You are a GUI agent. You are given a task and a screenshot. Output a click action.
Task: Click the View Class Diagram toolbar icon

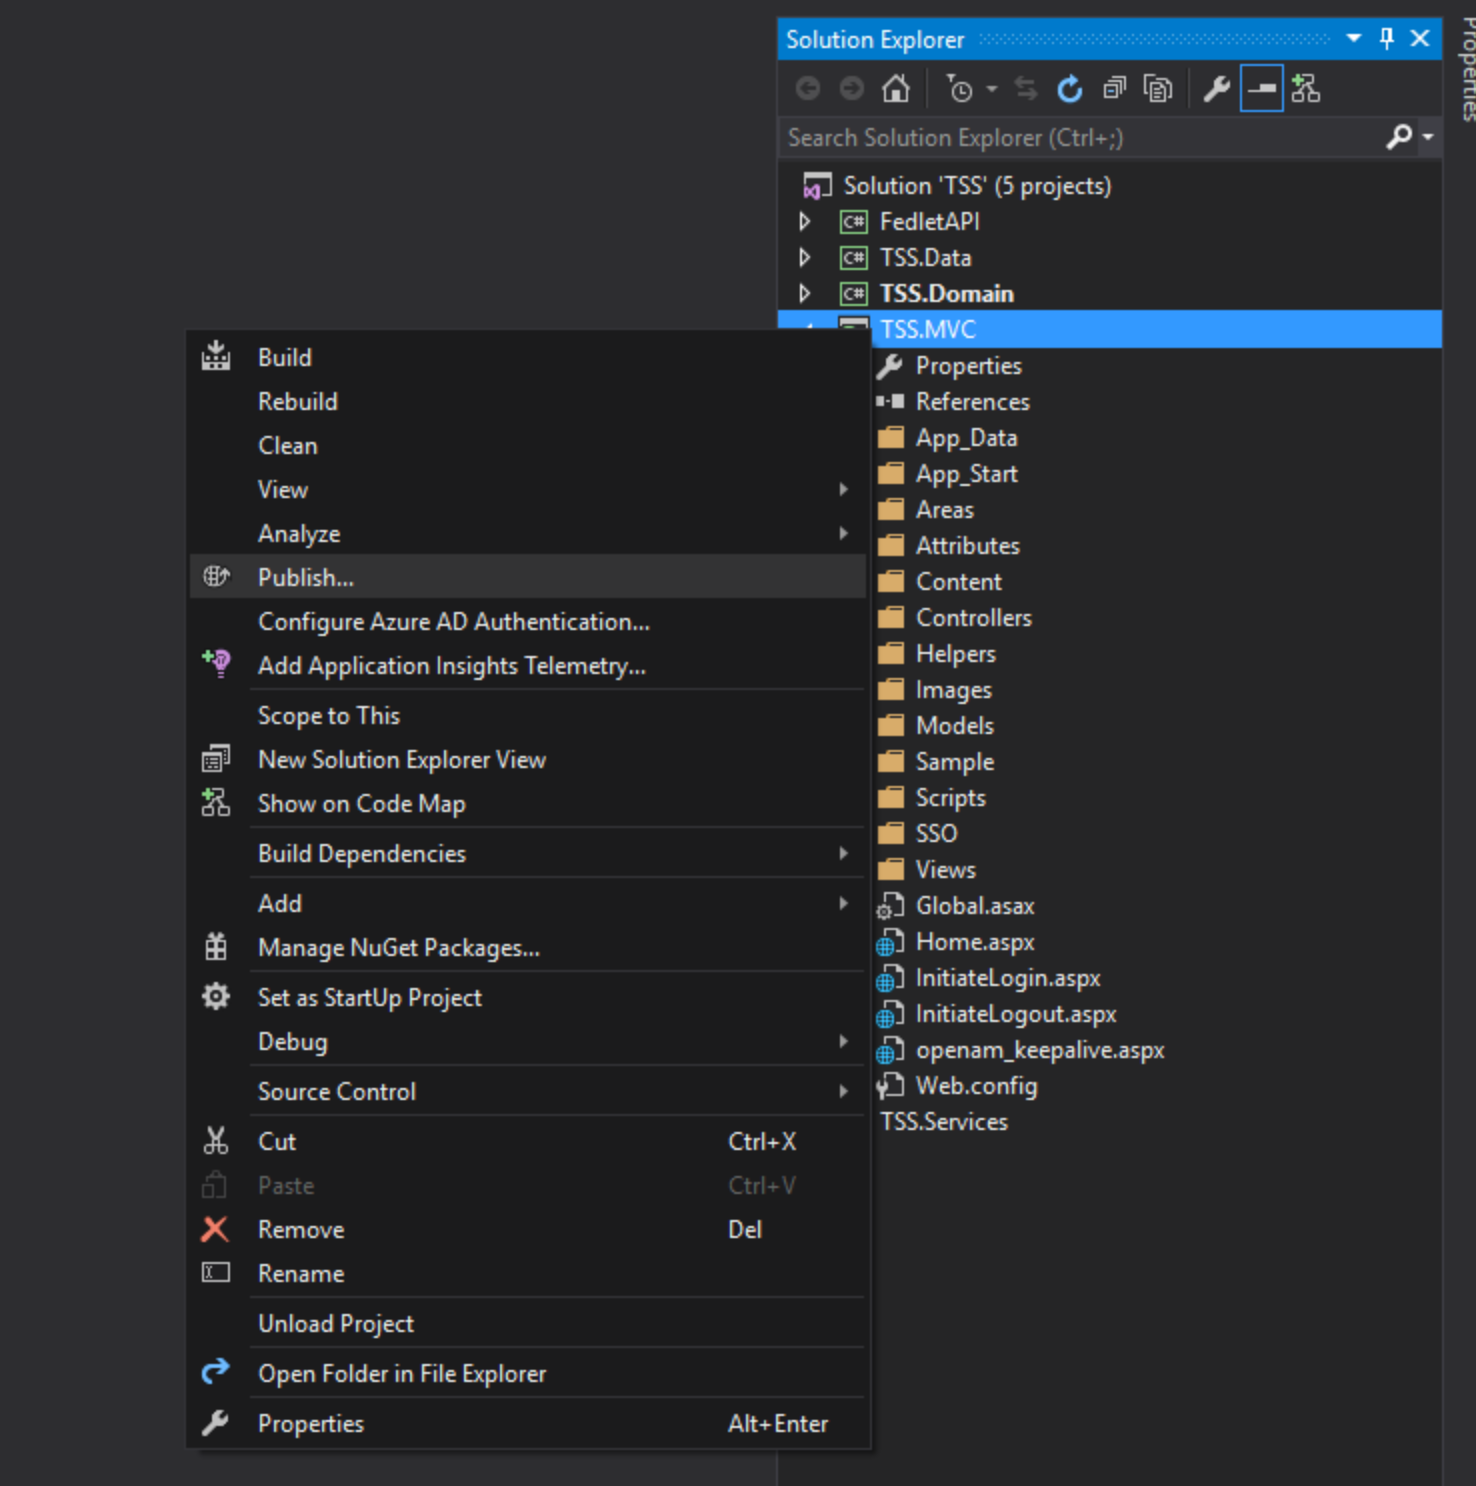[1305, 89]
